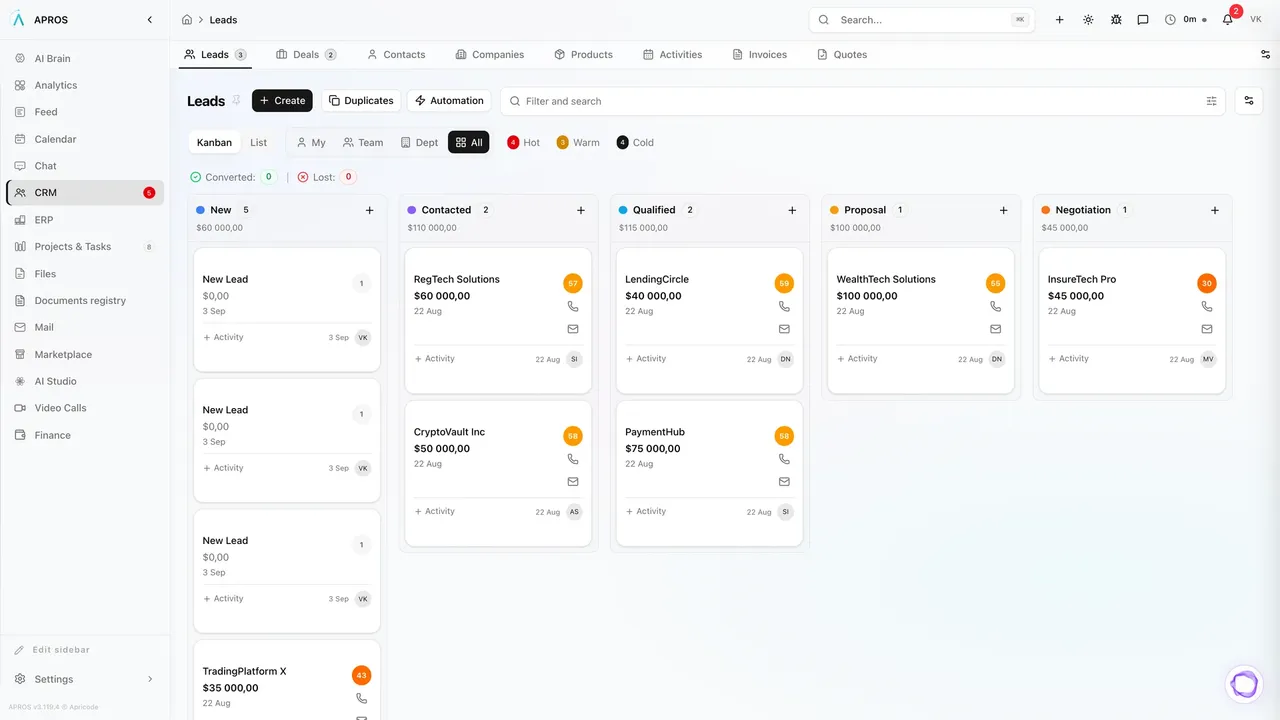Click the Create lead button
This screenshot has width=1280, height=720.
tap(282, 101)
